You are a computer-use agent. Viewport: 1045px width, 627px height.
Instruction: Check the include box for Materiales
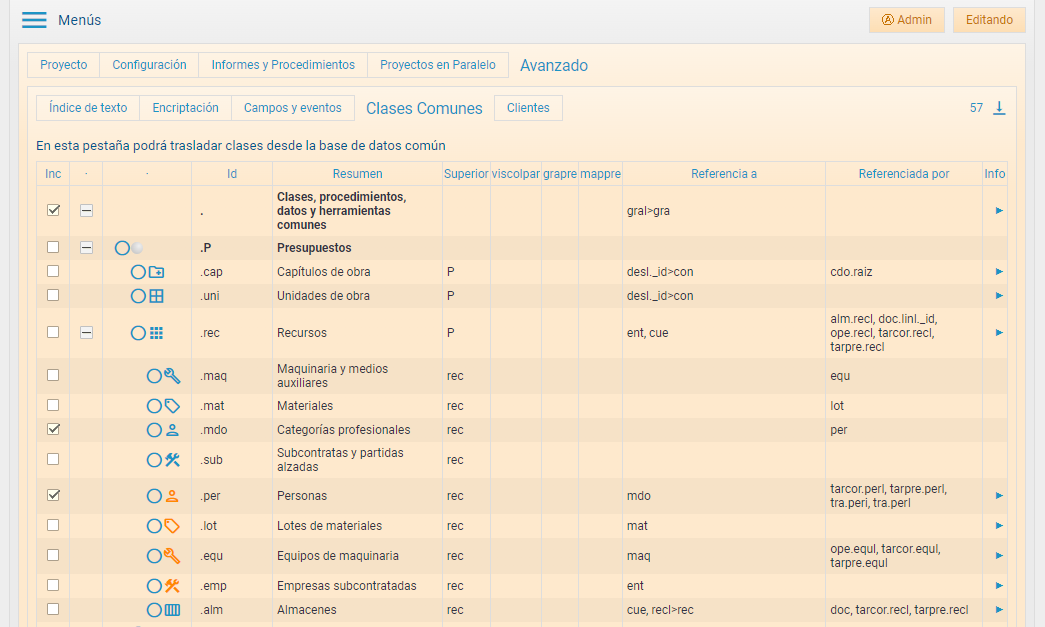[53, 405]
